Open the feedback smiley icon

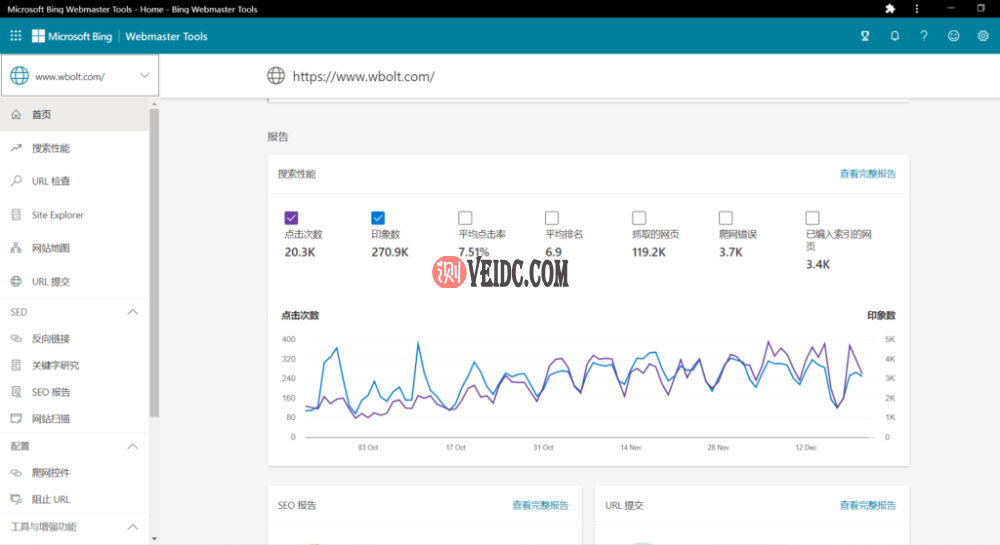click(953, 36)
